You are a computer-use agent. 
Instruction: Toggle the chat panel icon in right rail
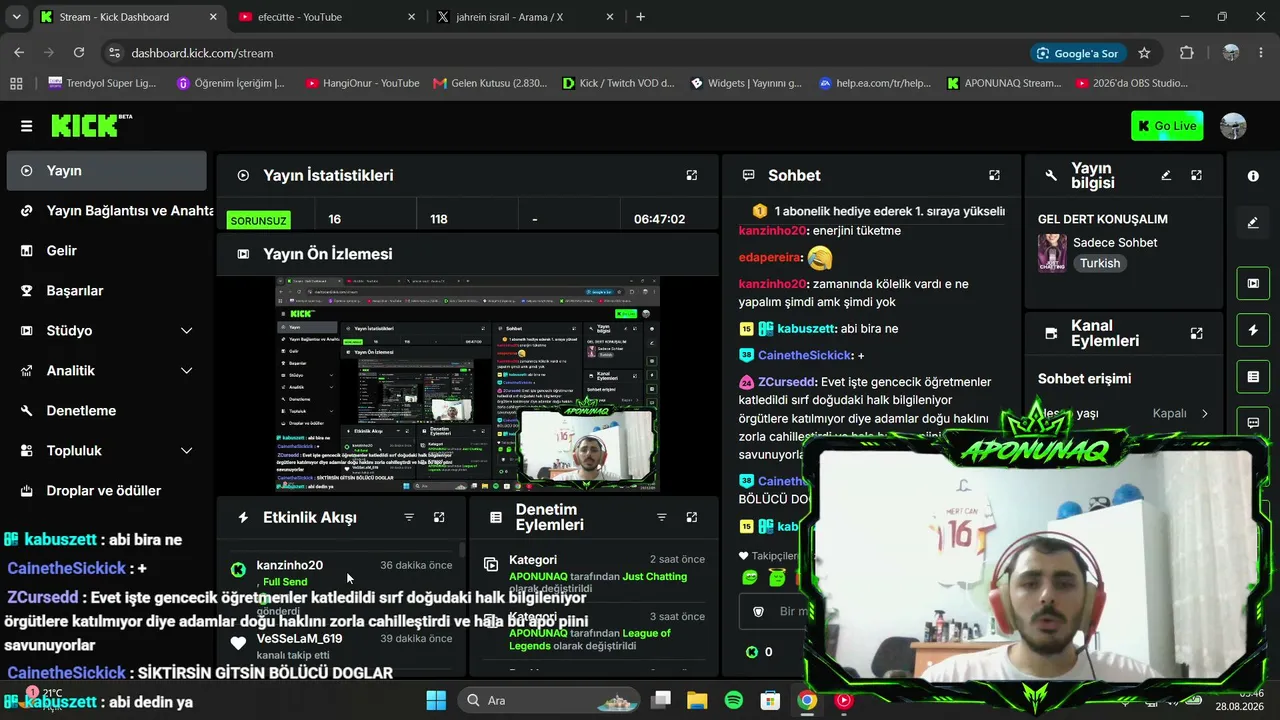tap(1253, 422)
